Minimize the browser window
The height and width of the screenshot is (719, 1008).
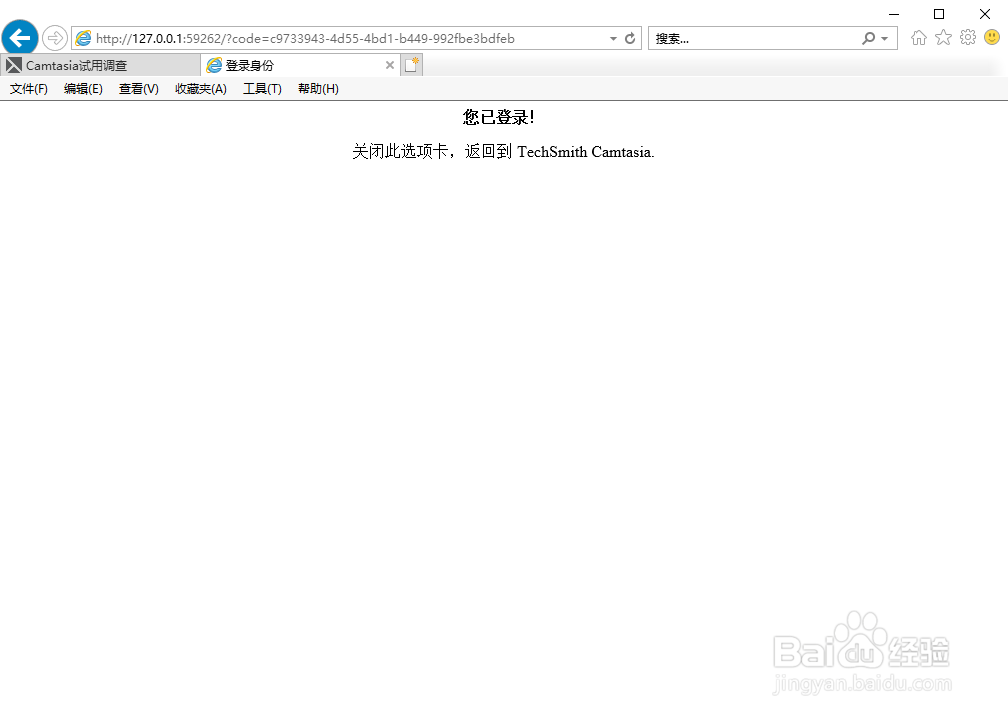tap(894, 14)
